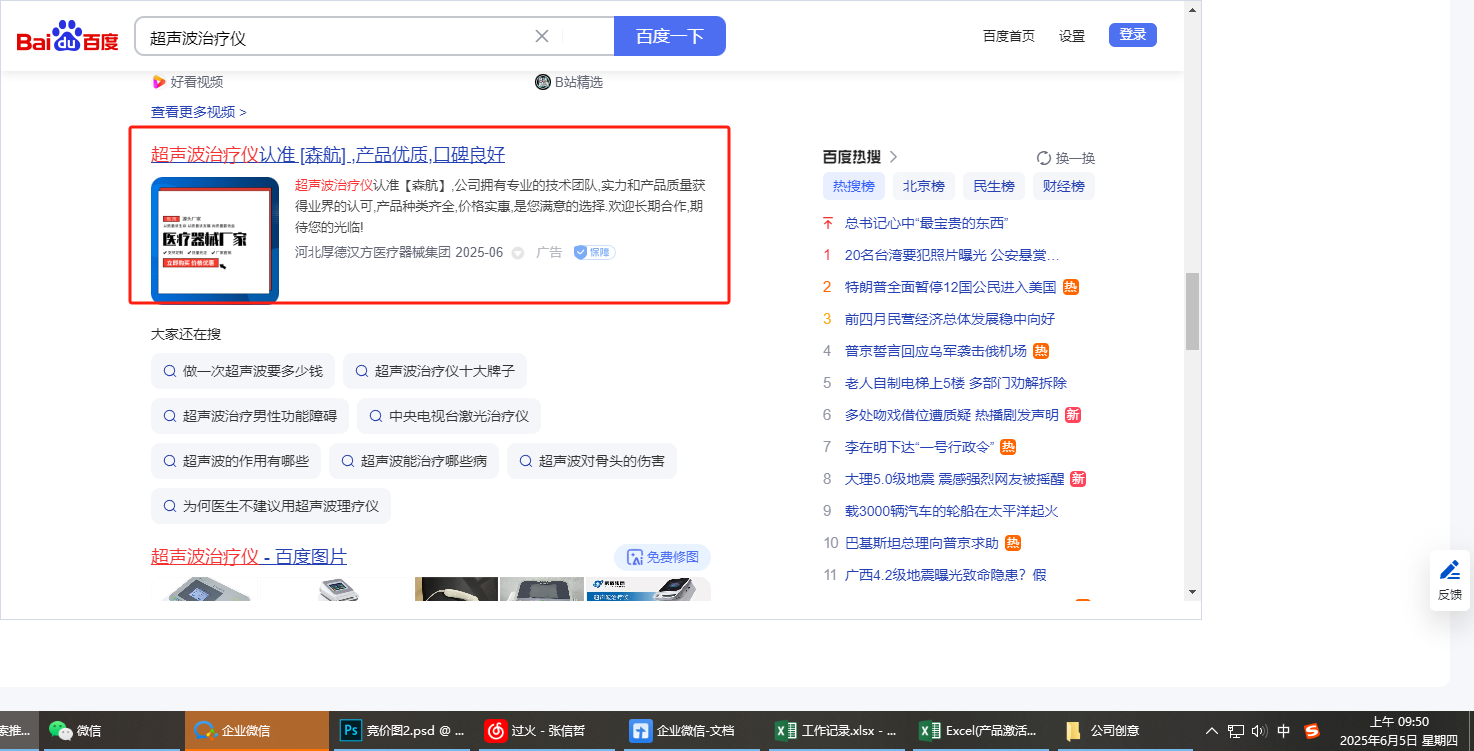Search 超声波治疗男性功能障碍 suggestion
The width and height of the screenshot is (1474, 751).
tap(250, 416)
